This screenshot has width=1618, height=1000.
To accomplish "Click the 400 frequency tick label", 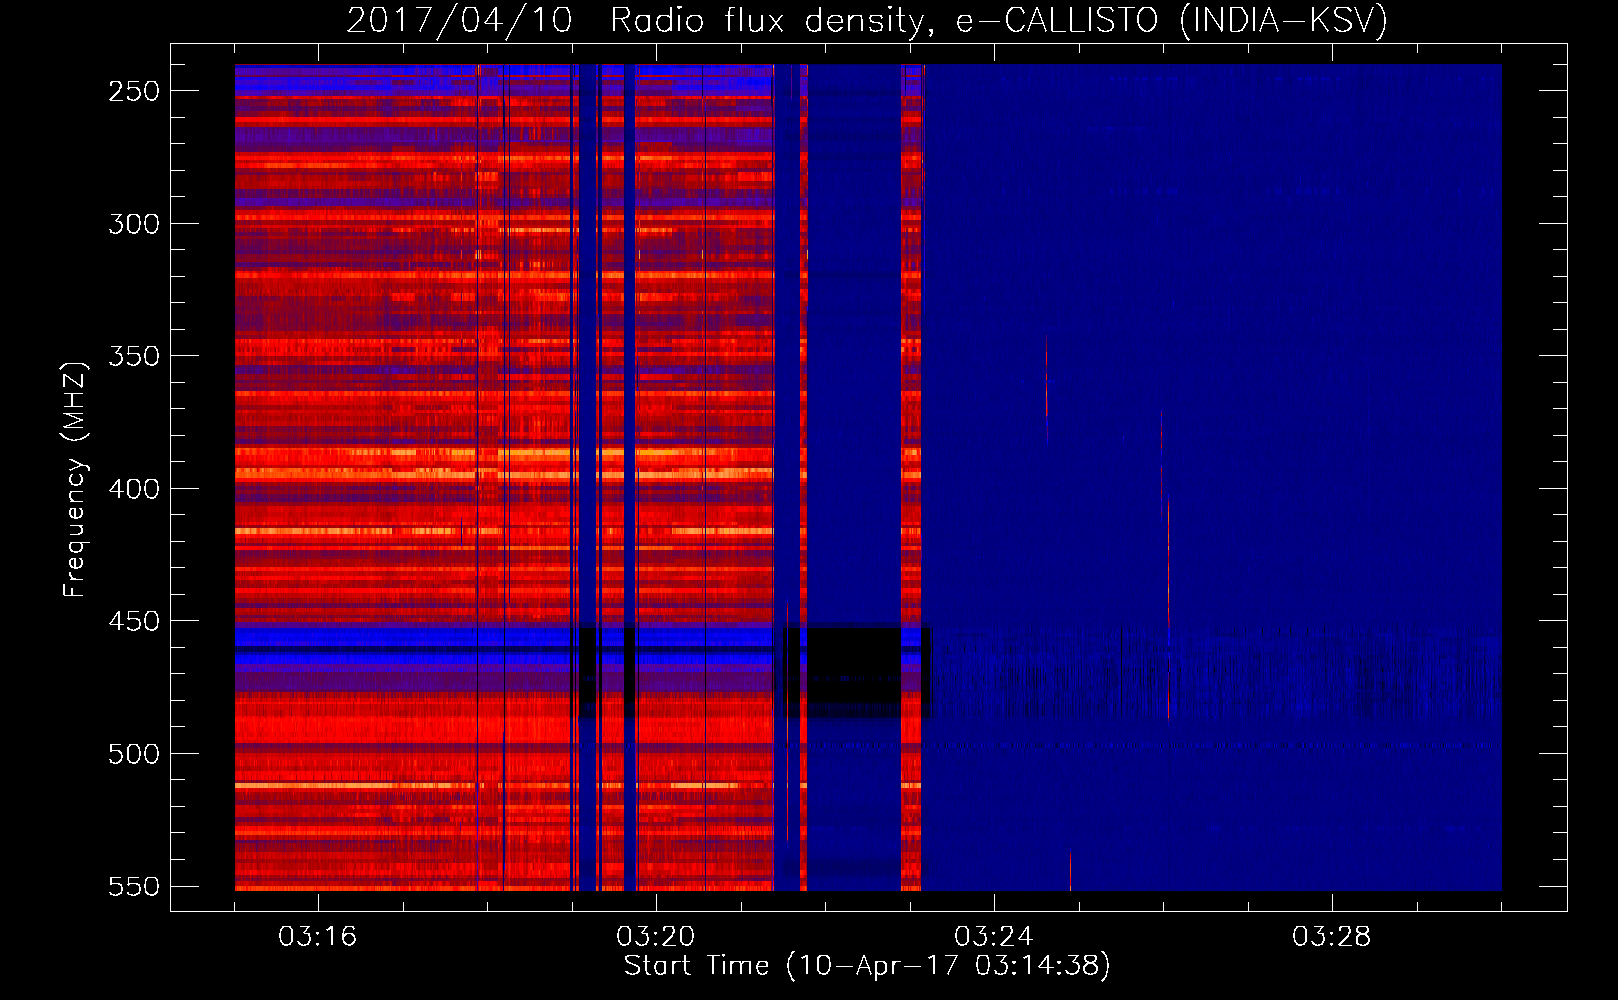I will 134,489.
